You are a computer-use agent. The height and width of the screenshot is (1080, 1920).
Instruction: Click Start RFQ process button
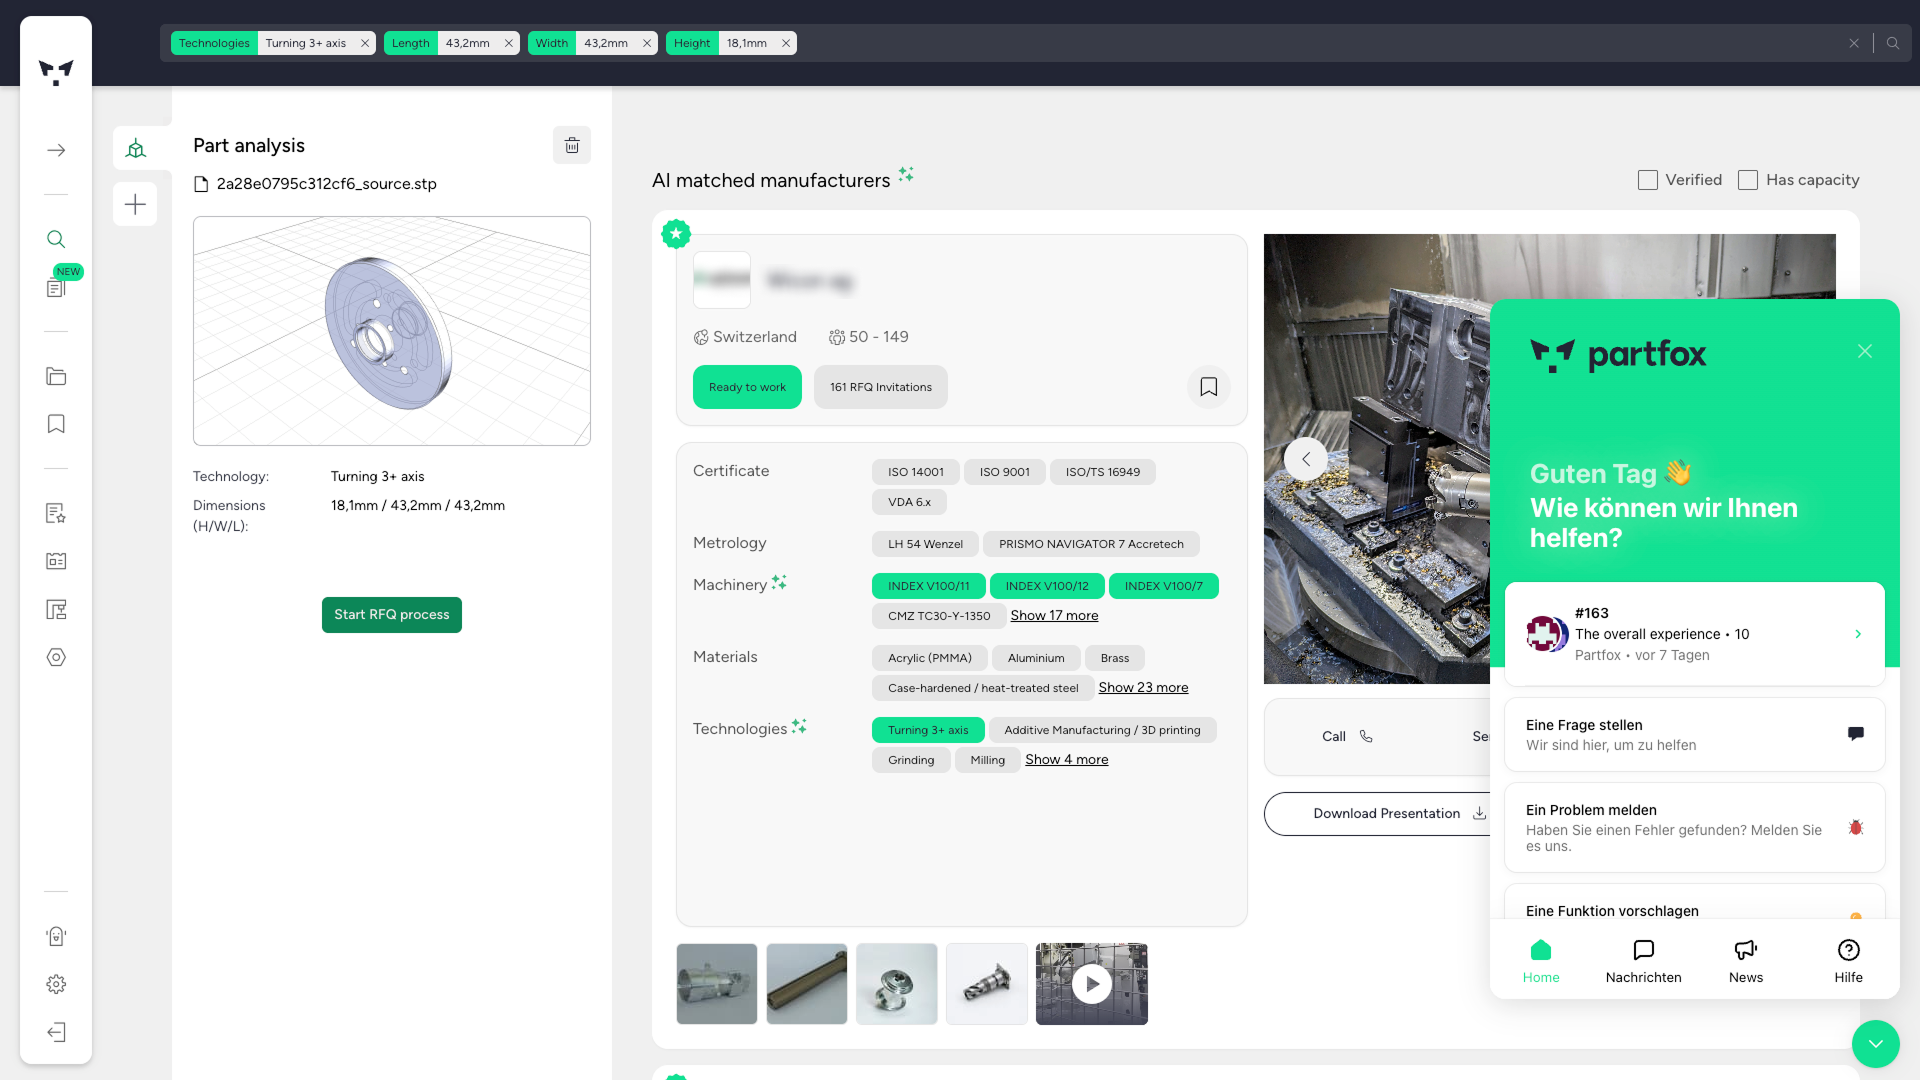point(392,615)
